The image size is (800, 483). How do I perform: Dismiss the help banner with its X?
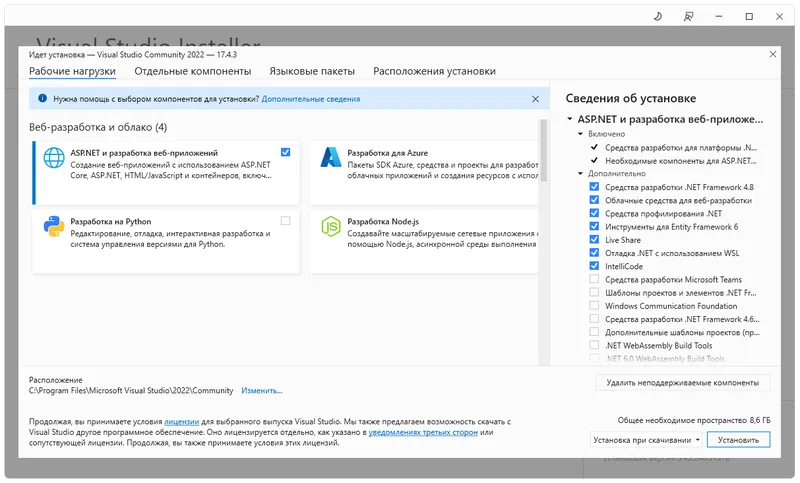pos(535,99)
